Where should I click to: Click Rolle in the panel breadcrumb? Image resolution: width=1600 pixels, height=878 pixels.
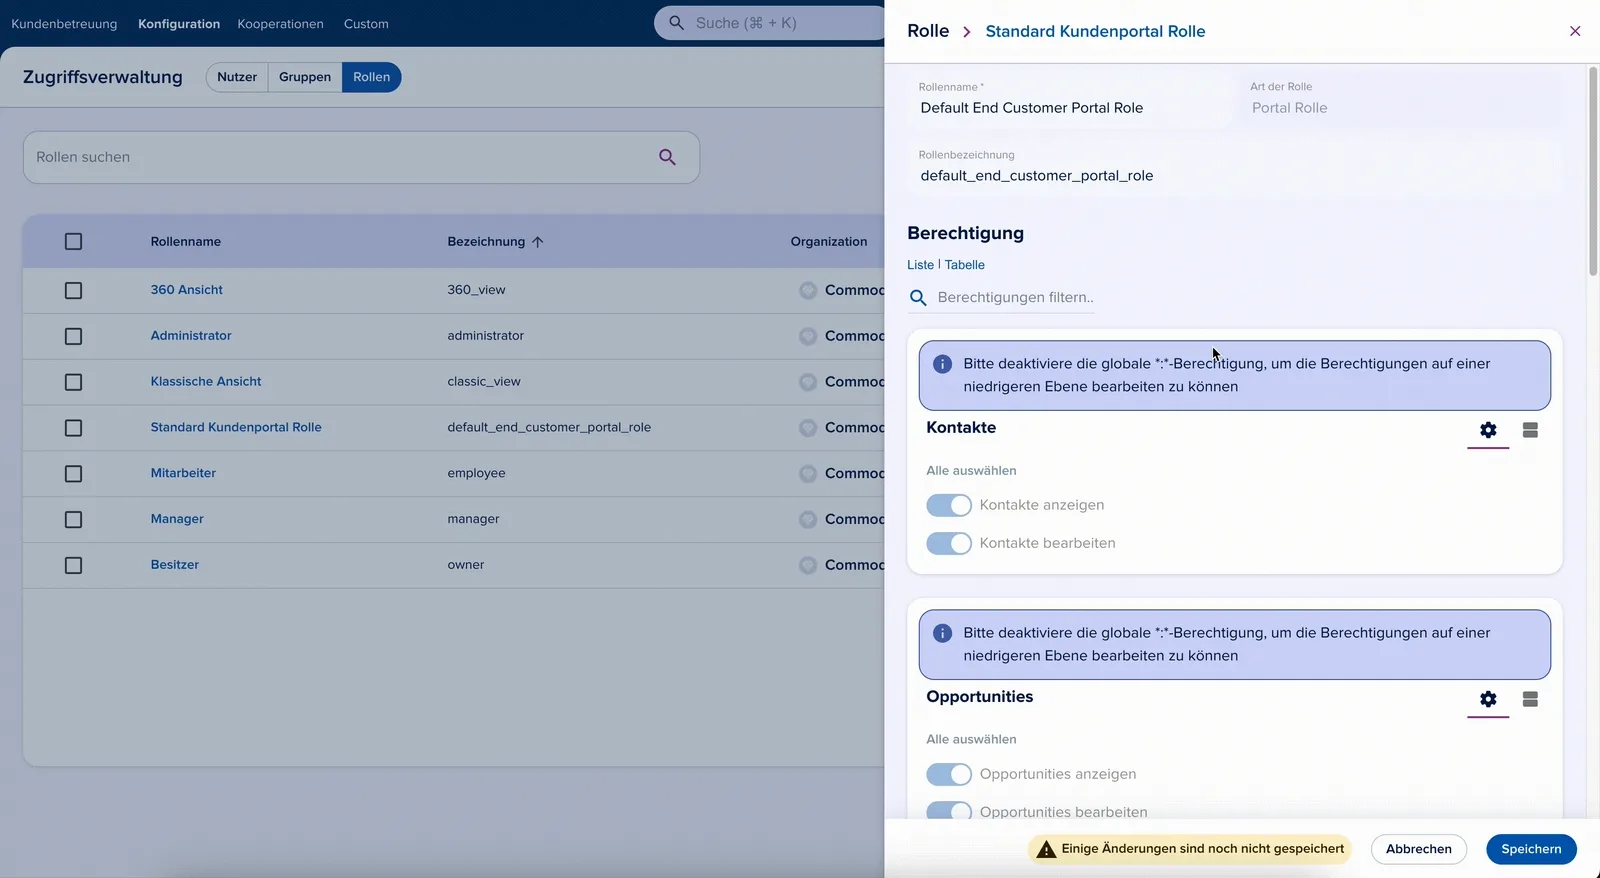coord(928,31)
